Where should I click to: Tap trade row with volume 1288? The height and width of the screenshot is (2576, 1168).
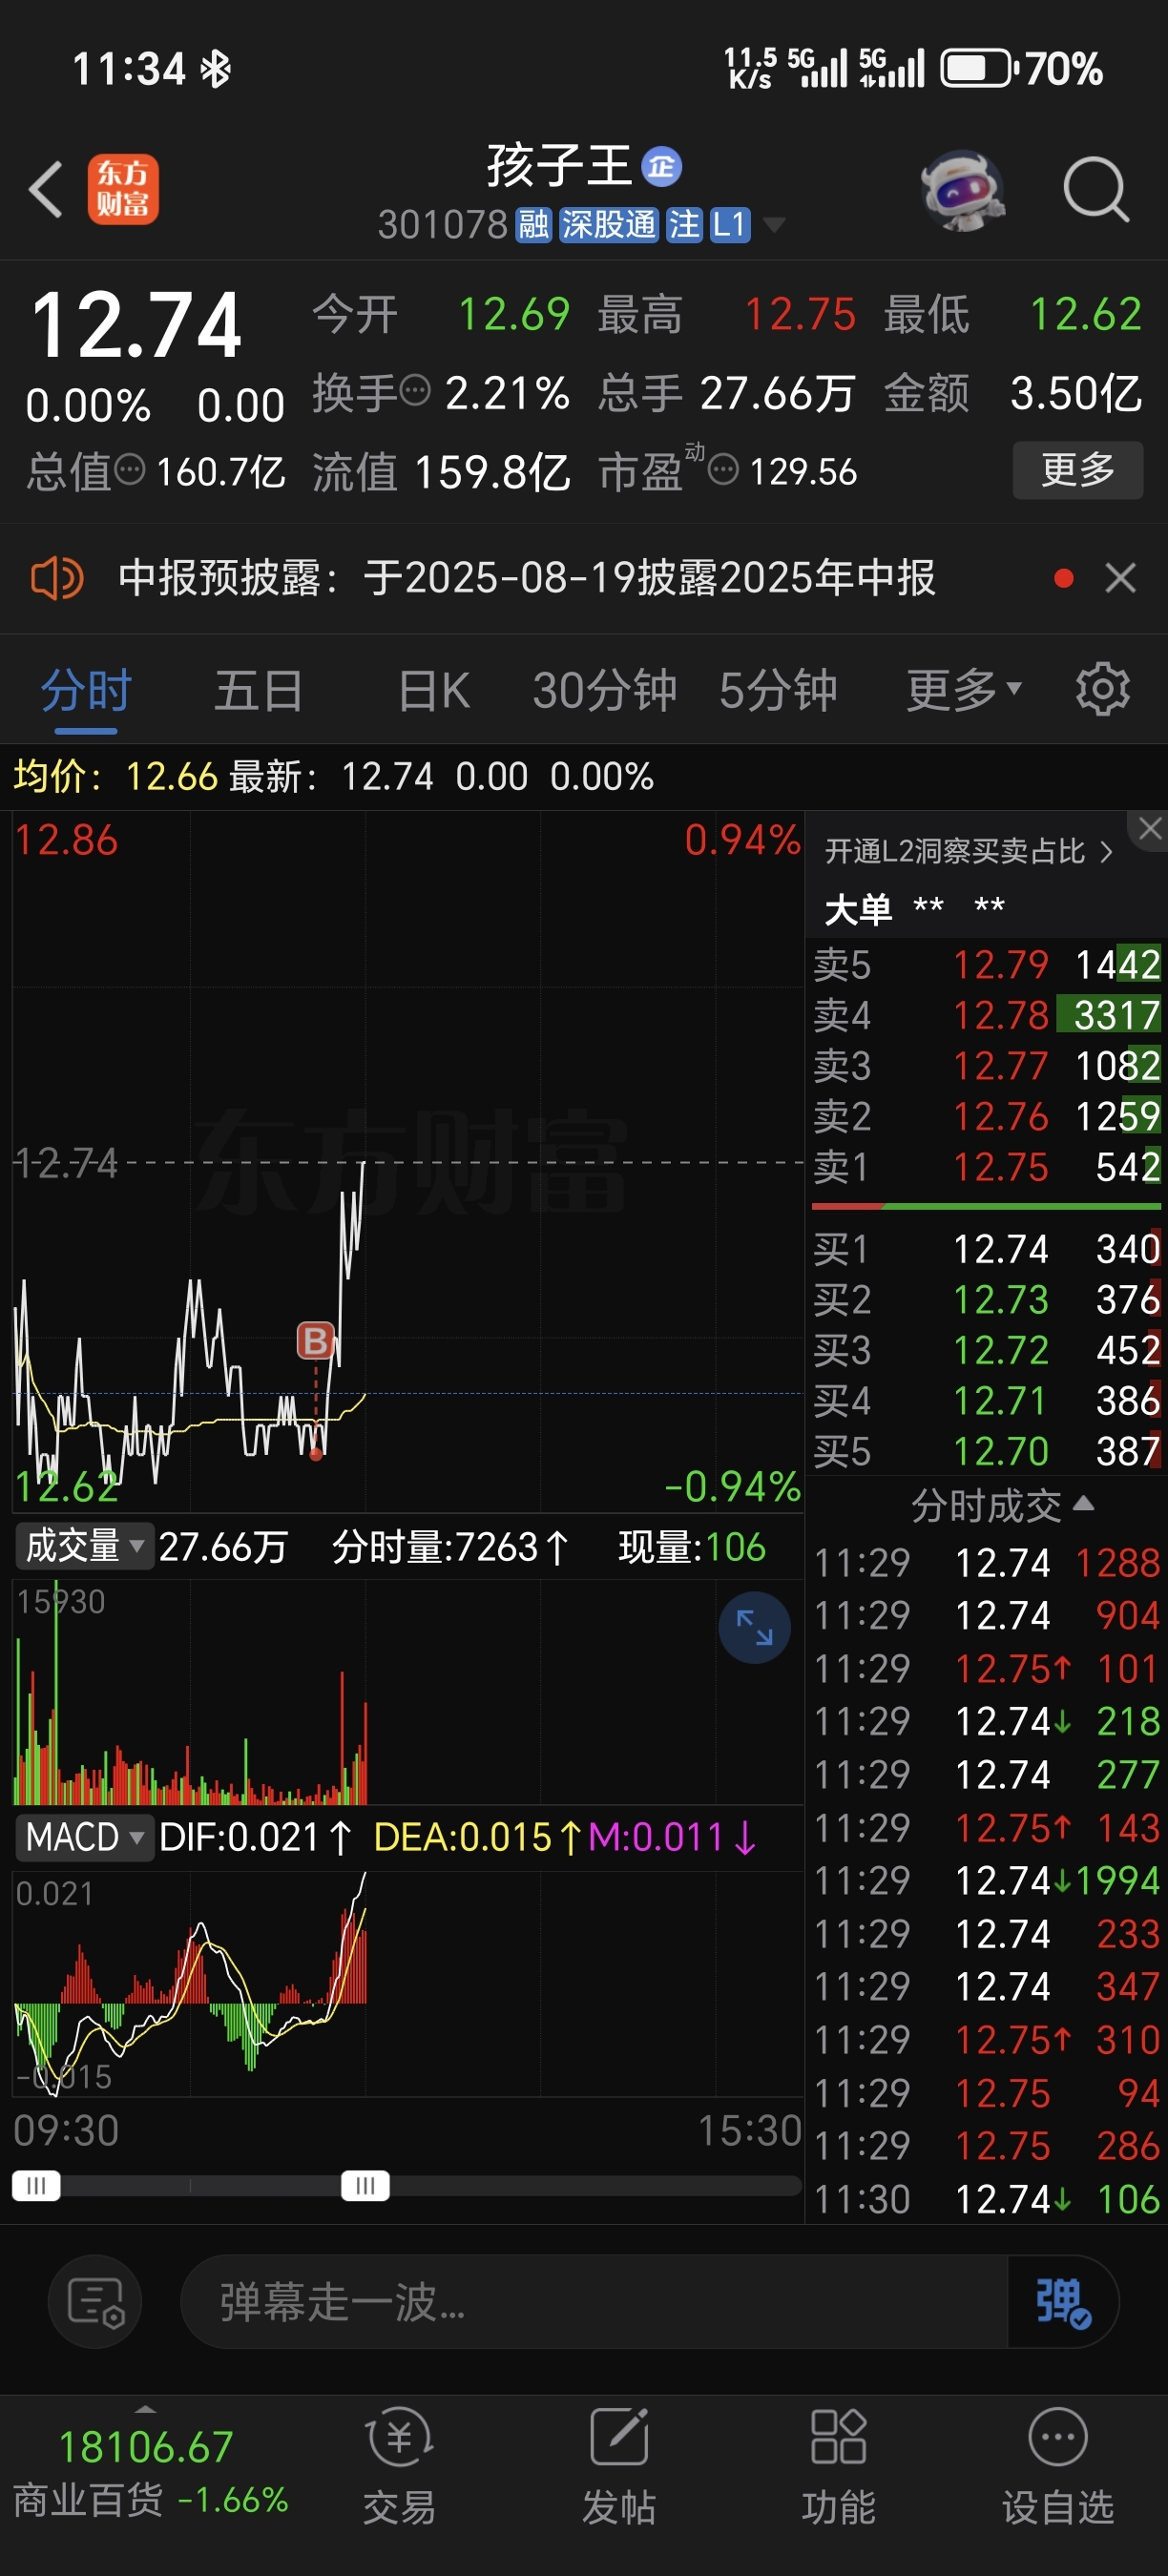(x=986, y=1562)
